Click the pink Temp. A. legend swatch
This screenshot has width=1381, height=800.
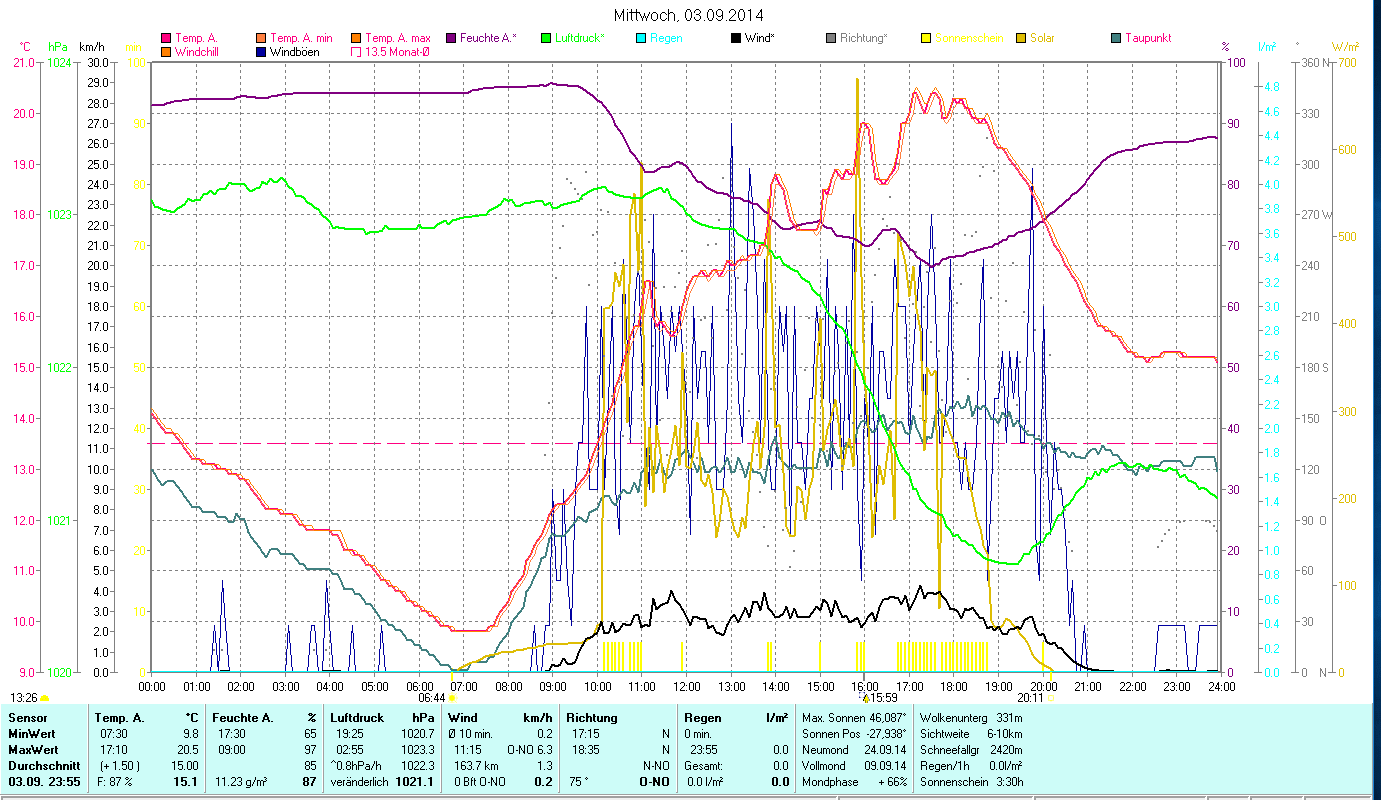point(166,38)
